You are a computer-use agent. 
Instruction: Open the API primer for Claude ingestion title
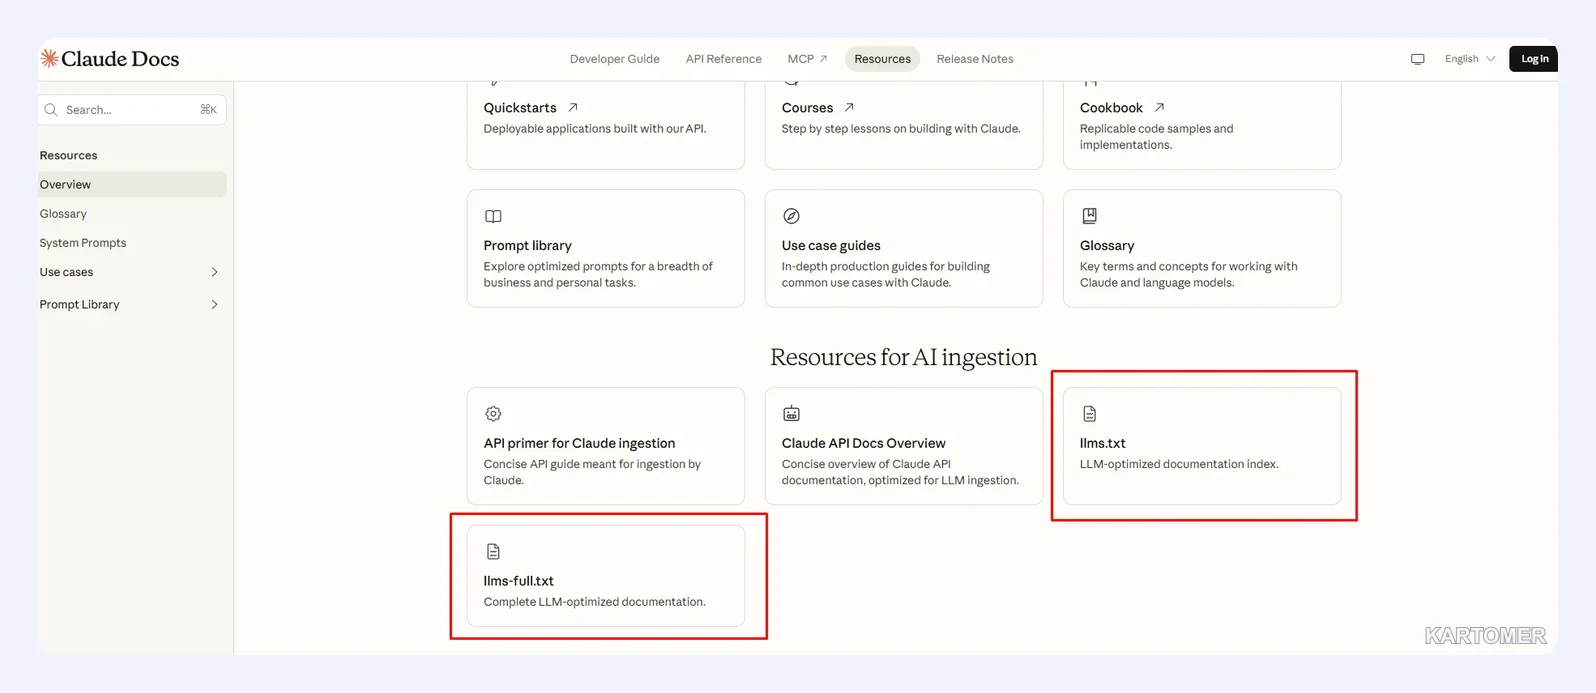[579, 444]
